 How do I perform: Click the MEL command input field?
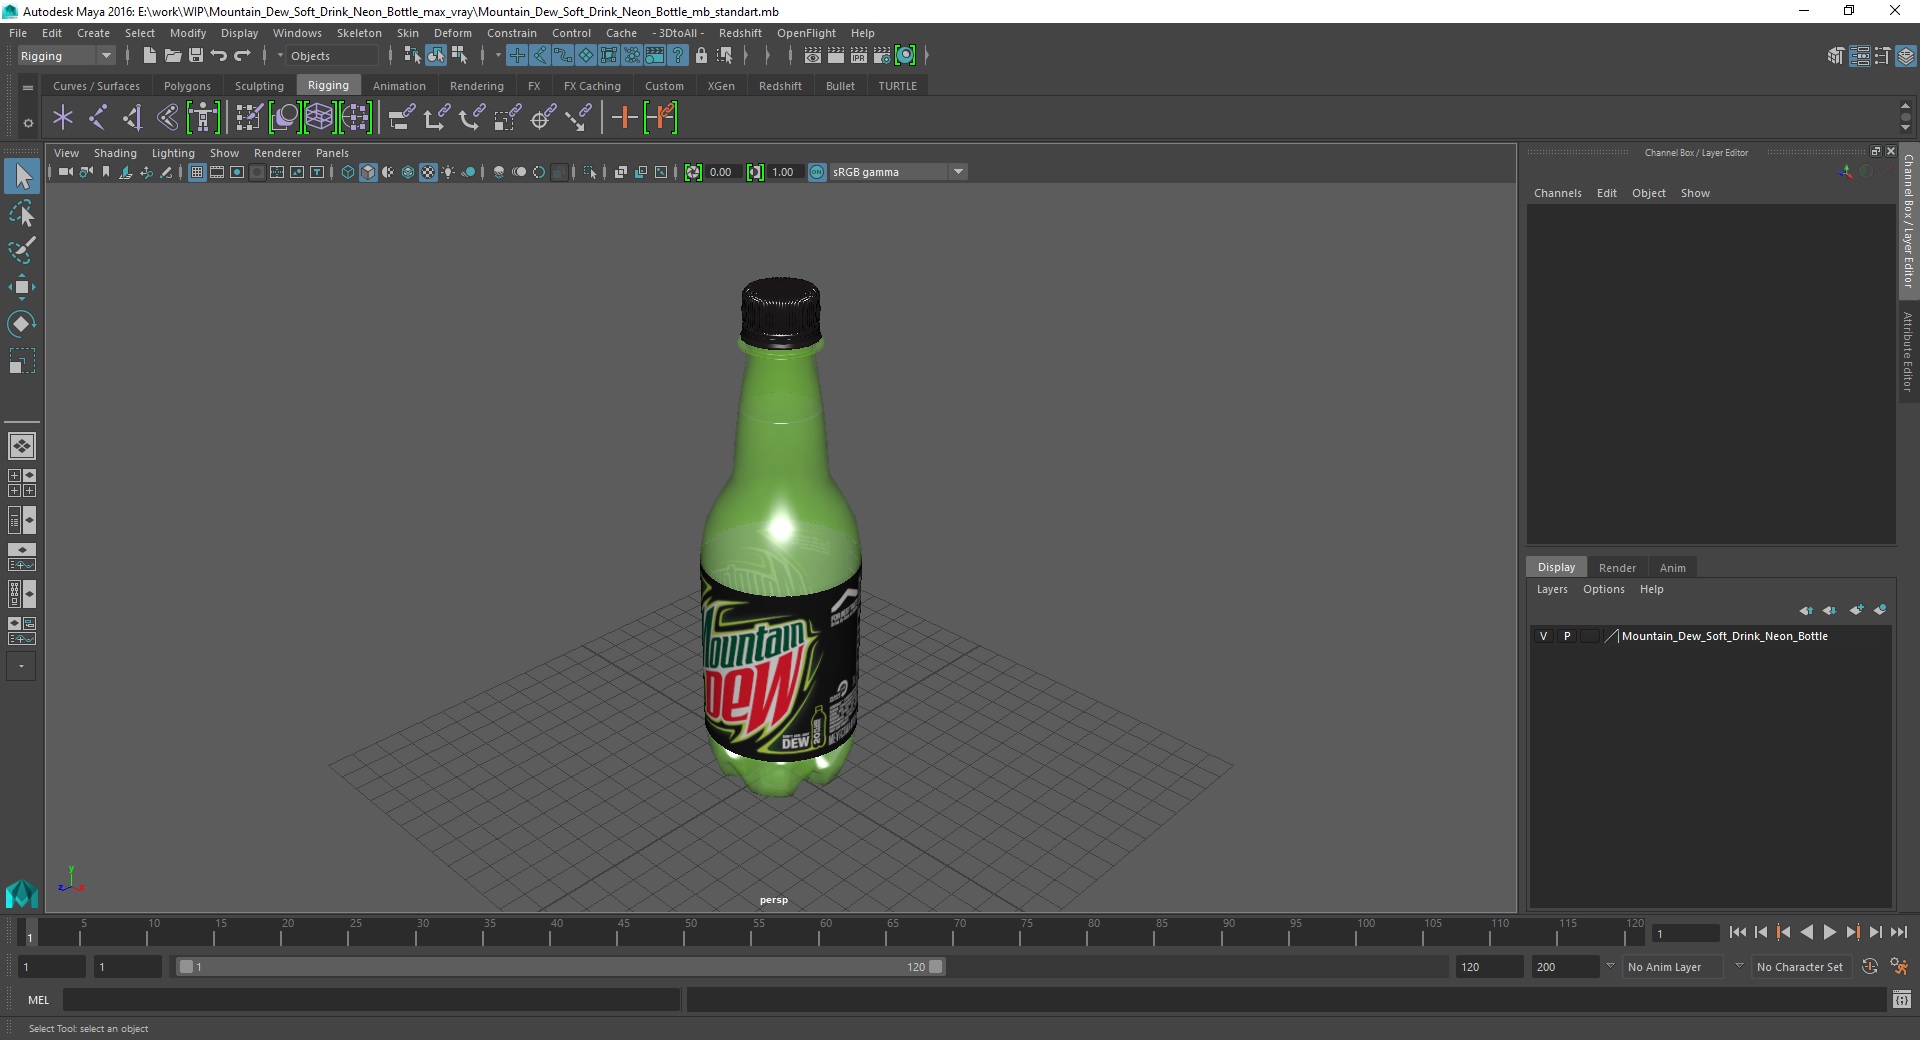372,999
